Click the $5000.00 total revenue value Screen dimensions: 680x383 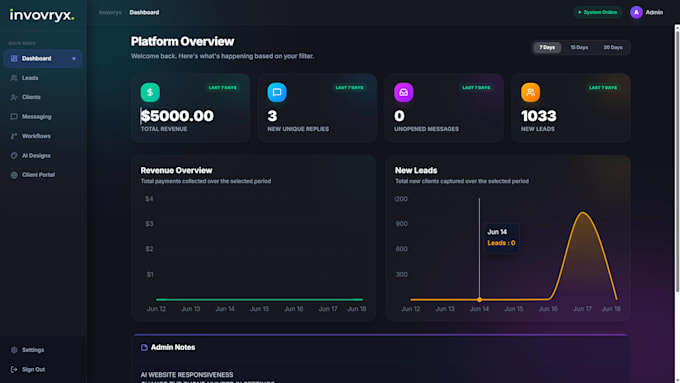[177, 116]
